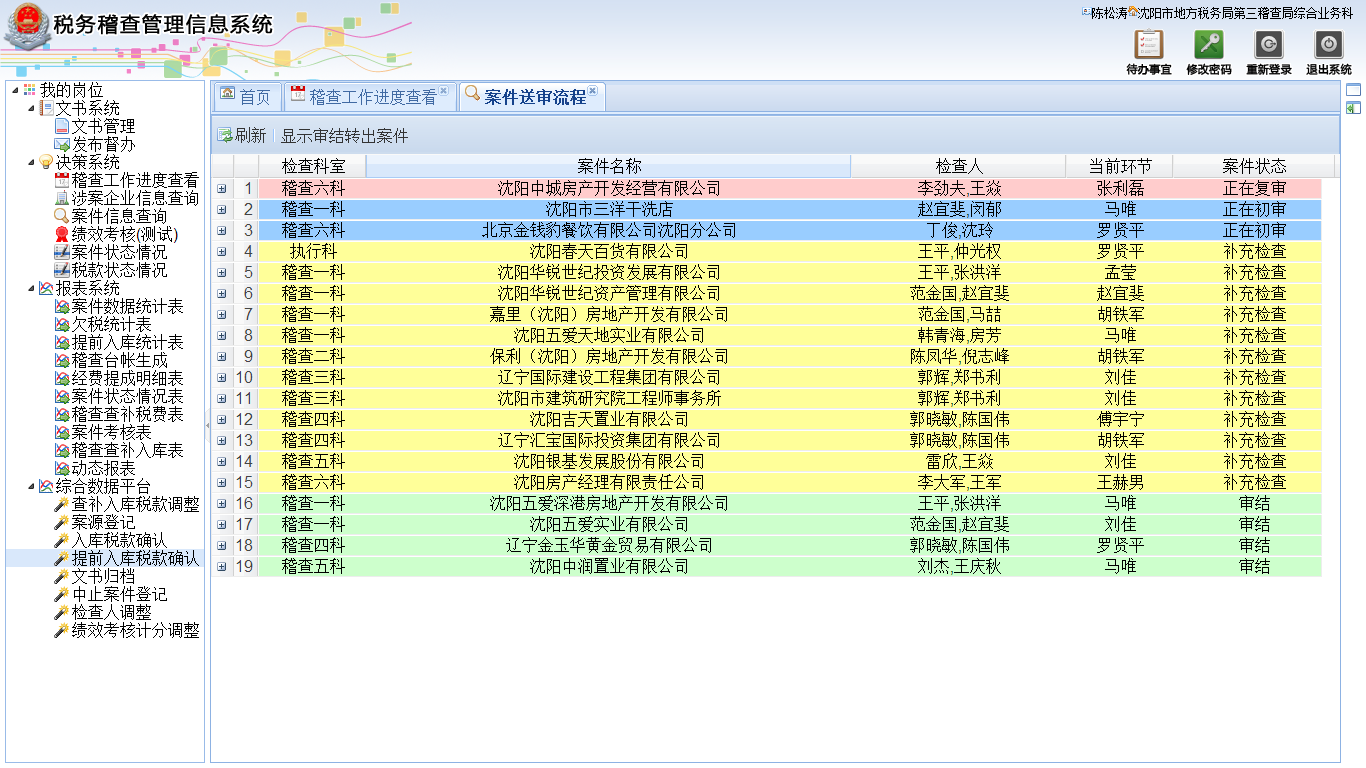Open 提前入库税款确认 in sidebar
The width and height of the screenshot is (1366, 768).
(135, 559)
